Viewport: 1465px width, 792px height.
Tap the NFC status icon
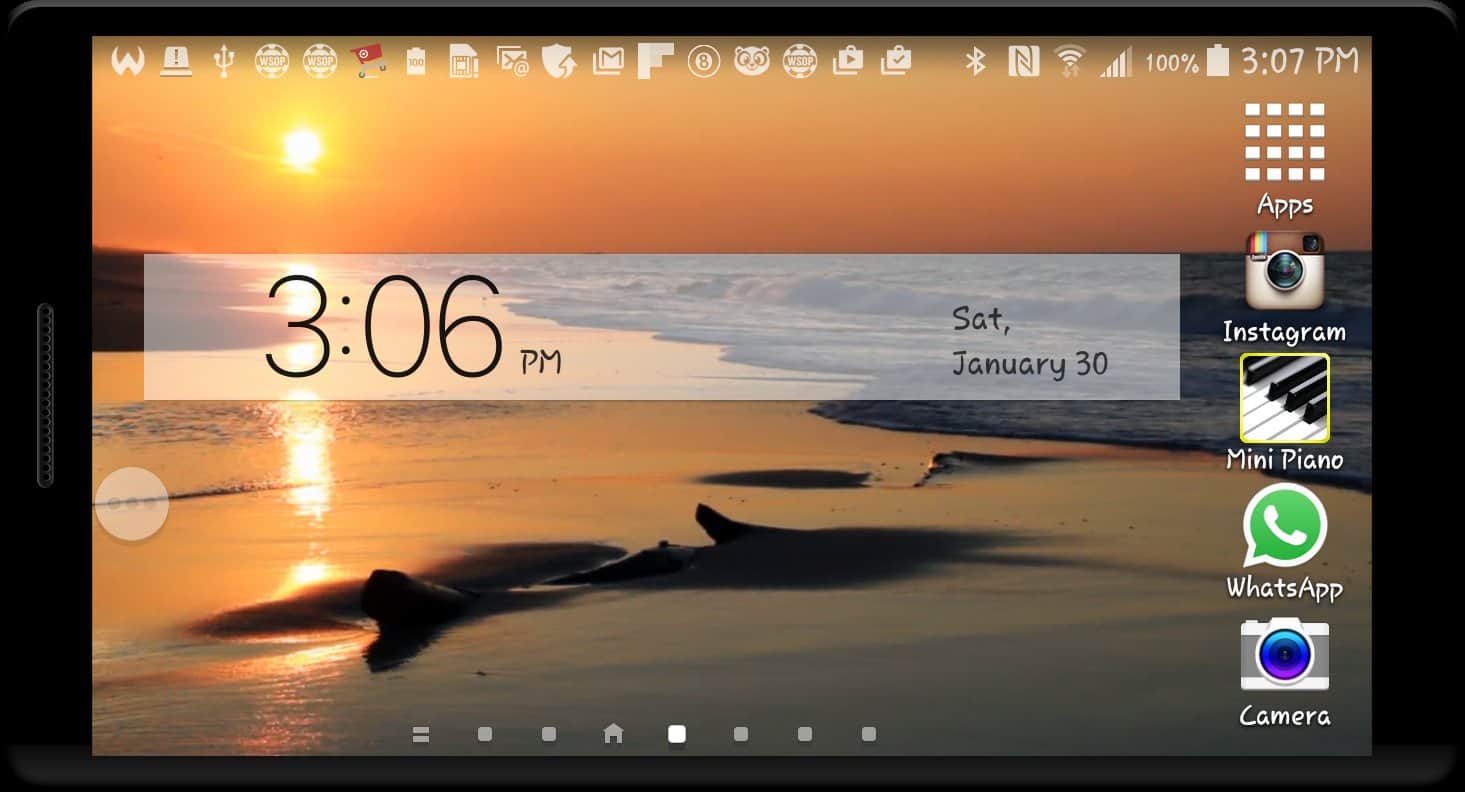point(1023,62)
